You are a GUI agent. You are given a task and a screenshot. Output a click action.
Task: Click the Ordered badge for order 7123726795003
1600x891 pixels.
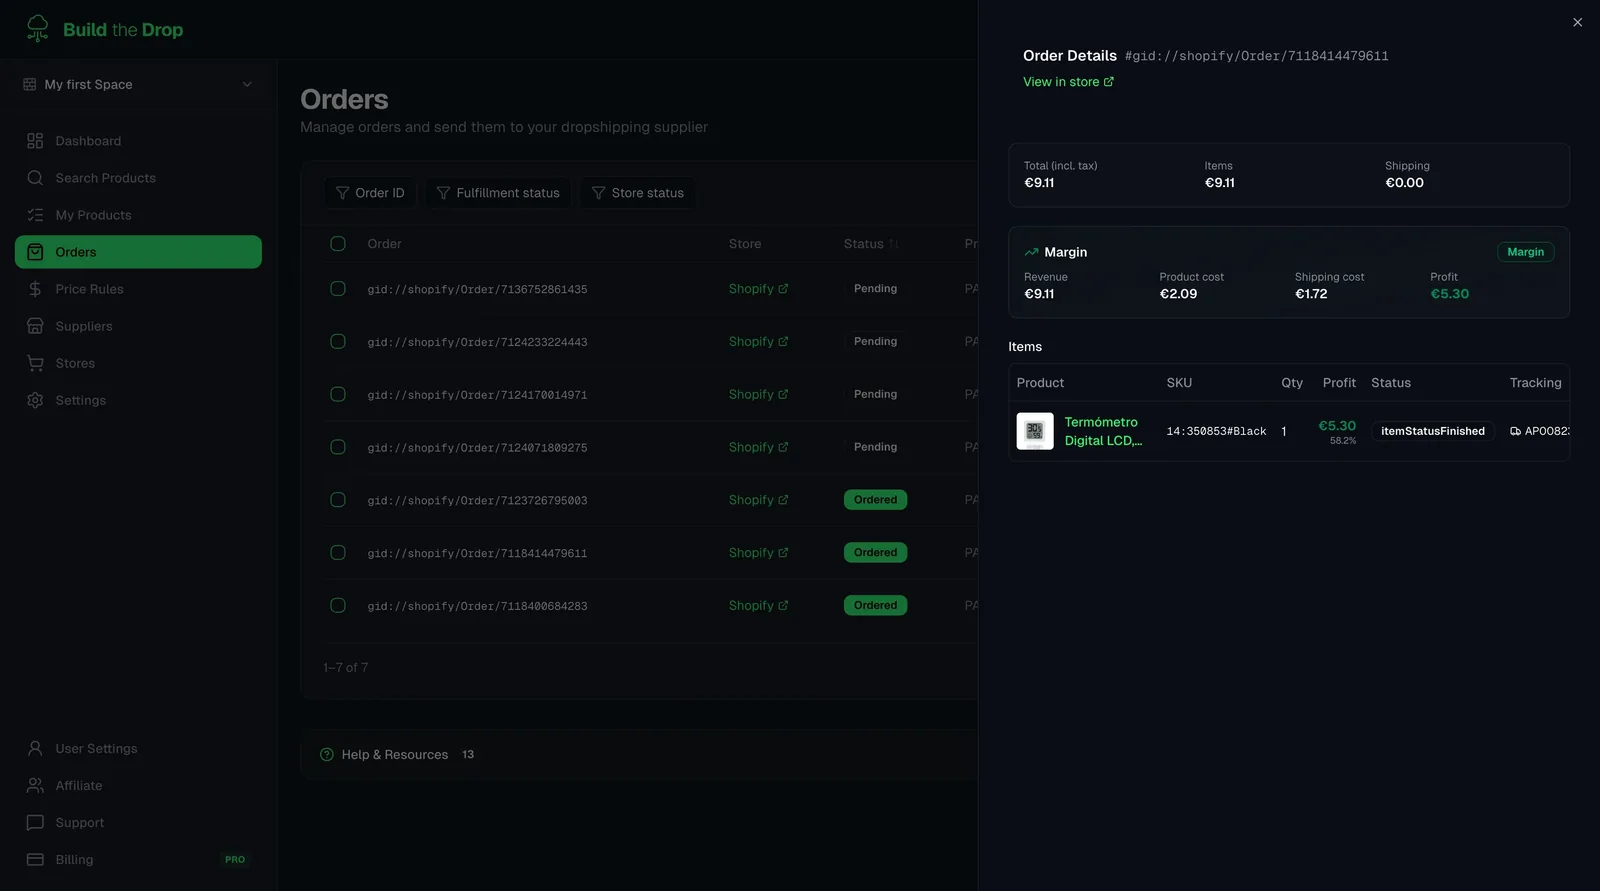[875, 500]
